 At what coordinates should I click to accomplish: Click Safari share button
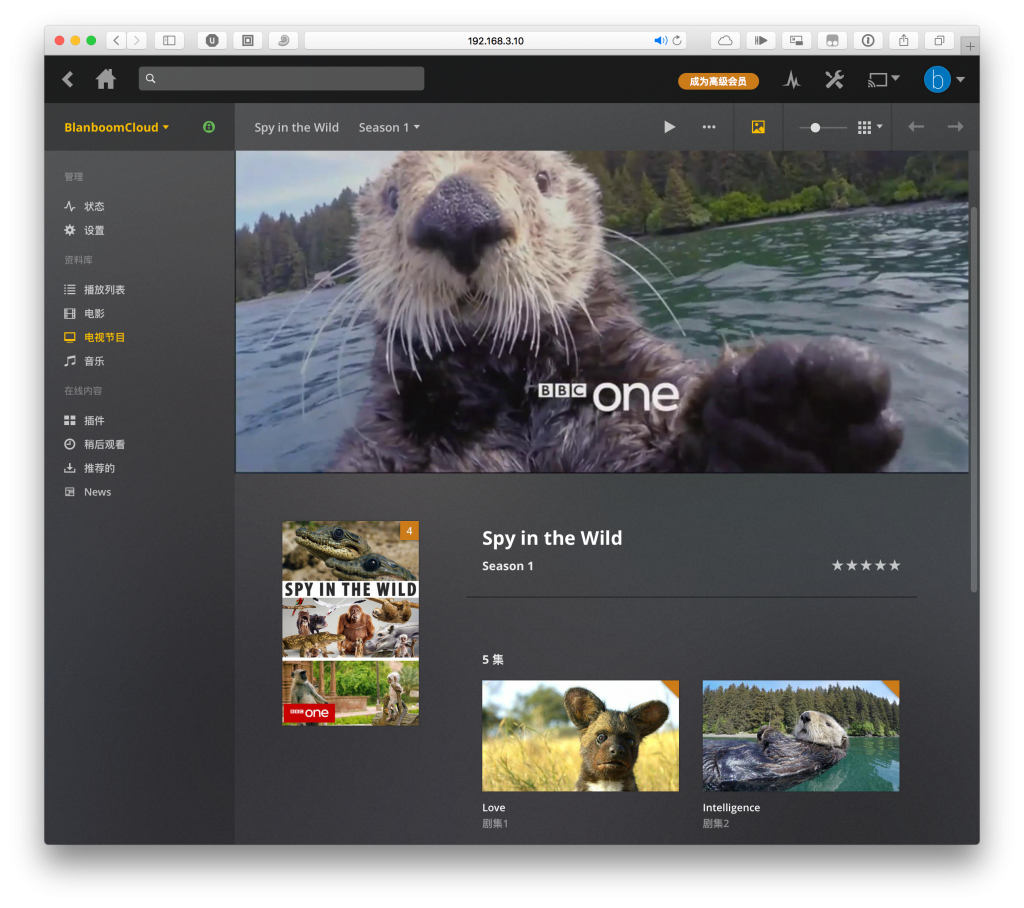coord(903,41)
